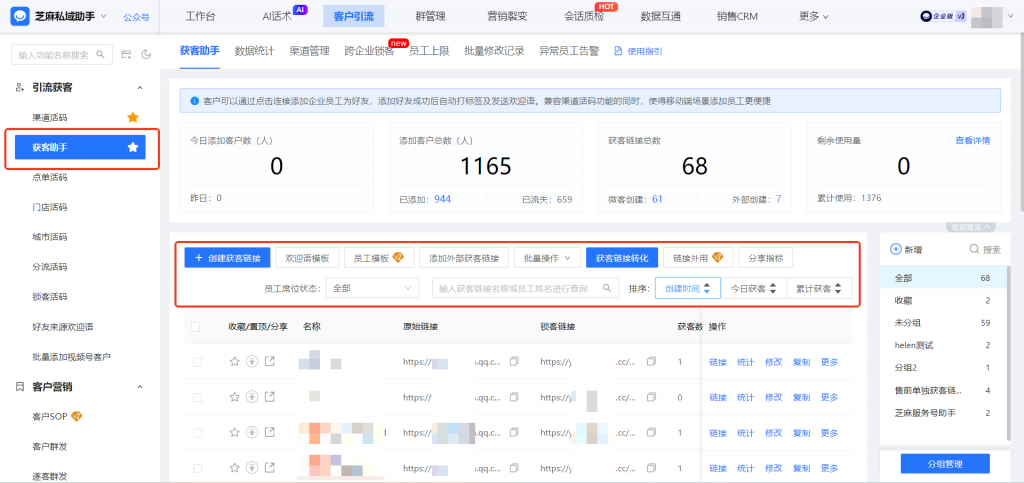Favorite the first link row with the star icon
The width and height of the screenshot is (1024, 483).
(235, 362)
